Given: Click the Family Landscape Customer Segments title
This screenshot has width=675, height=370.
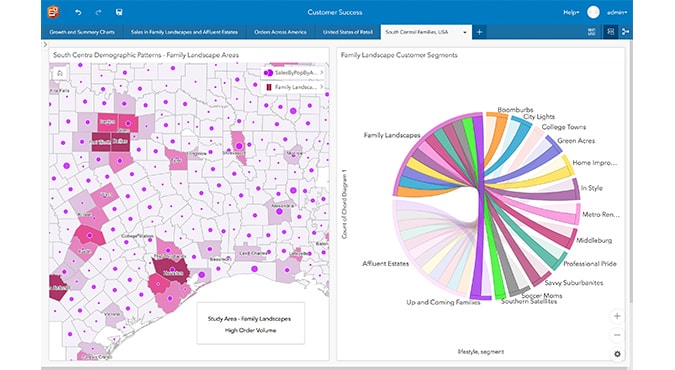Looking at the screenshot, I should coord(399,55).
